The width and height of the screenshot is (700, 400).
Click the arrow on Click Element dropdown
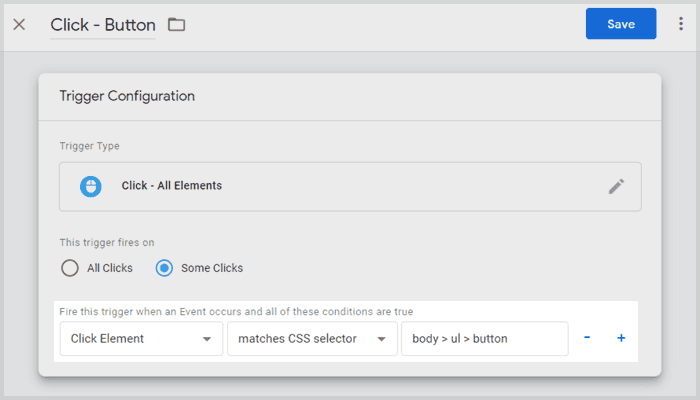(207, 339)
